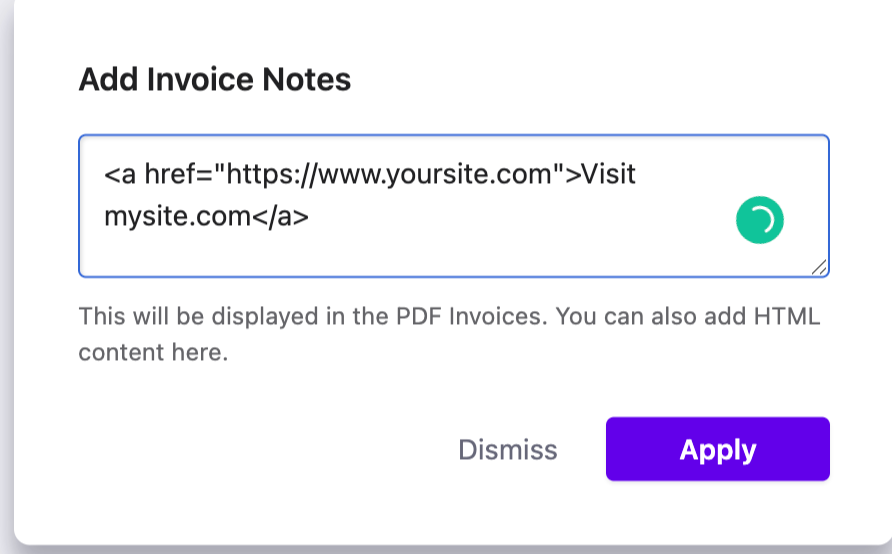Dismiss the Add Invoice Notes dialog
The image size is (892, 554).
[x=507, y=449]
